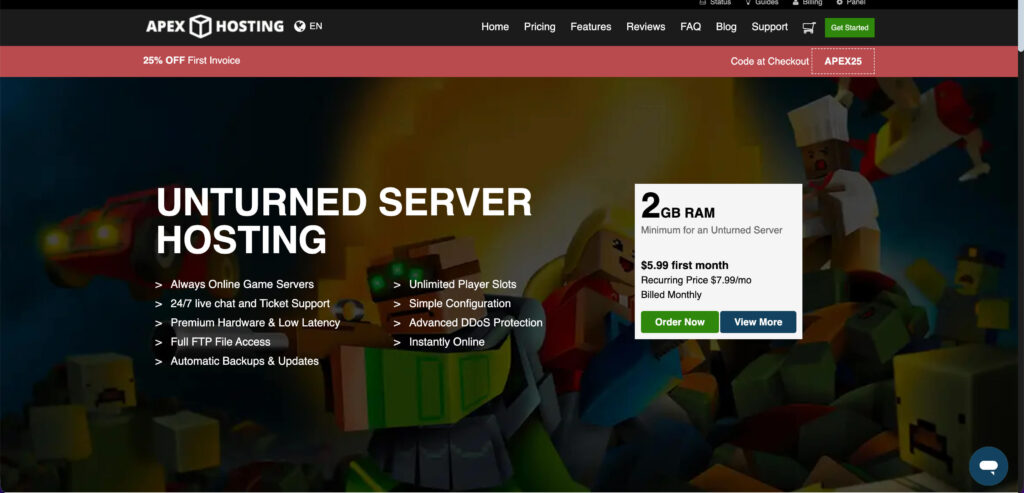
Task: Open the Blog menu item
Action: [x=726, y=27]
